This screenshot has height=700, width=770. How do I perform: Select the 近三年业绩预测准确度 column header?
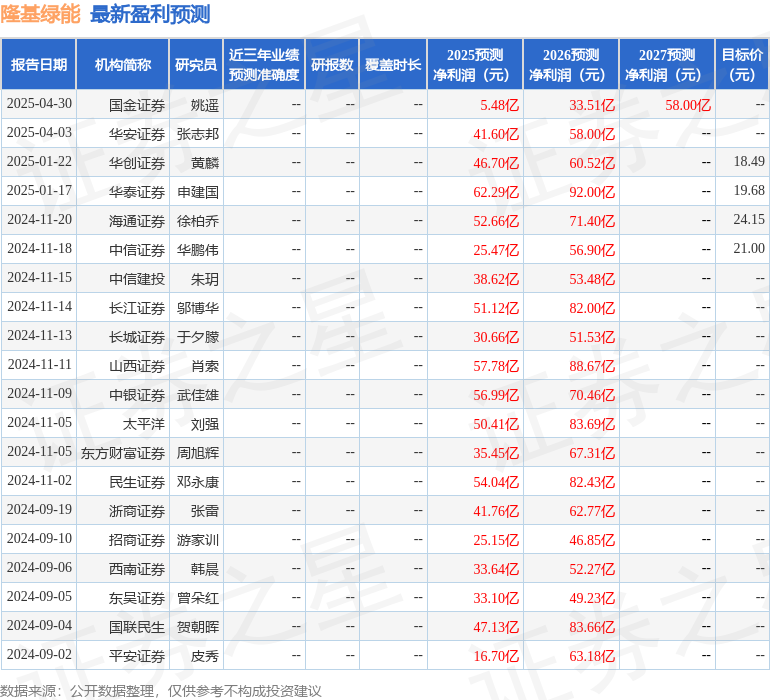point(263,65)
